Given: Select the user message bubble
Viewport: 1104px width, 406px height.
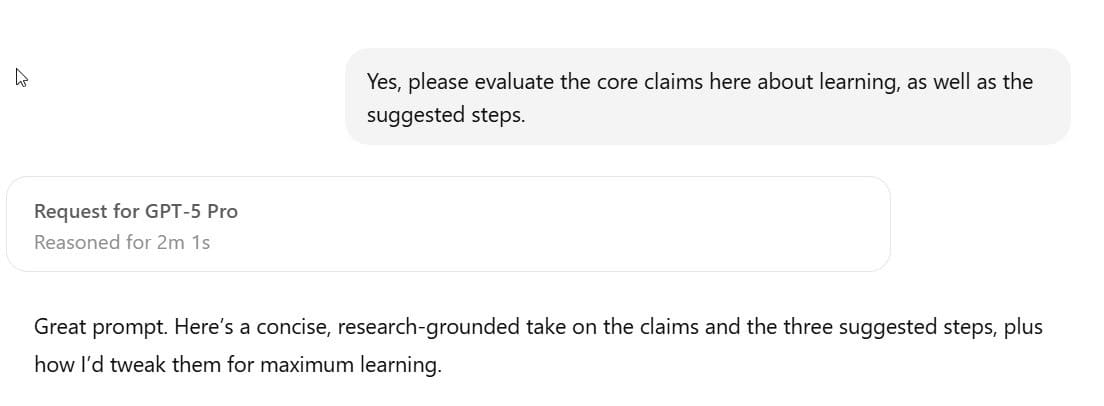Looking at the screenshot, I should coord(707,97).
